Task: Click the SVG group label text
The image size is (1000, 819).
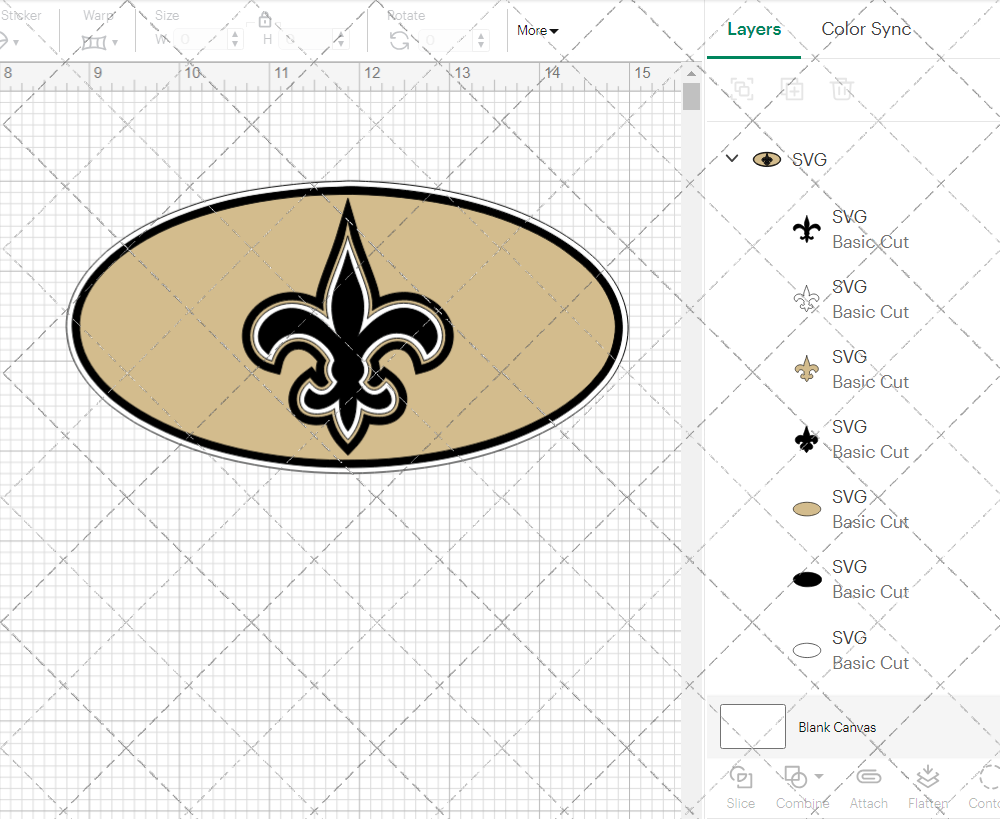Action: pos(809,159)
